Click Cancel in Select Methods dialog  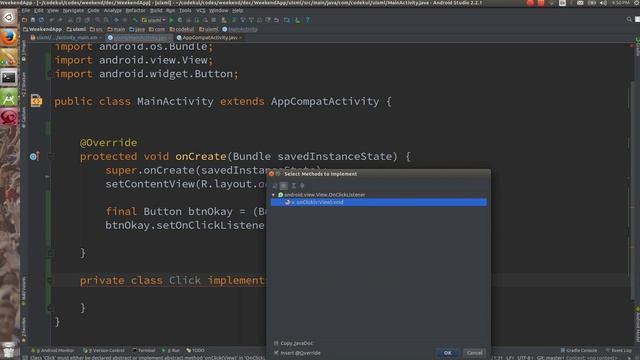[474, 353]
